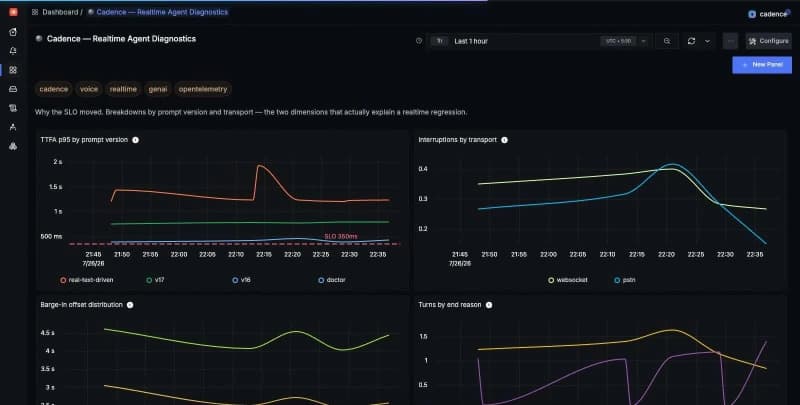The image size is (800, 405).
Task: Toggle the v17 series in the legend
Action: (x=155, y=280)
